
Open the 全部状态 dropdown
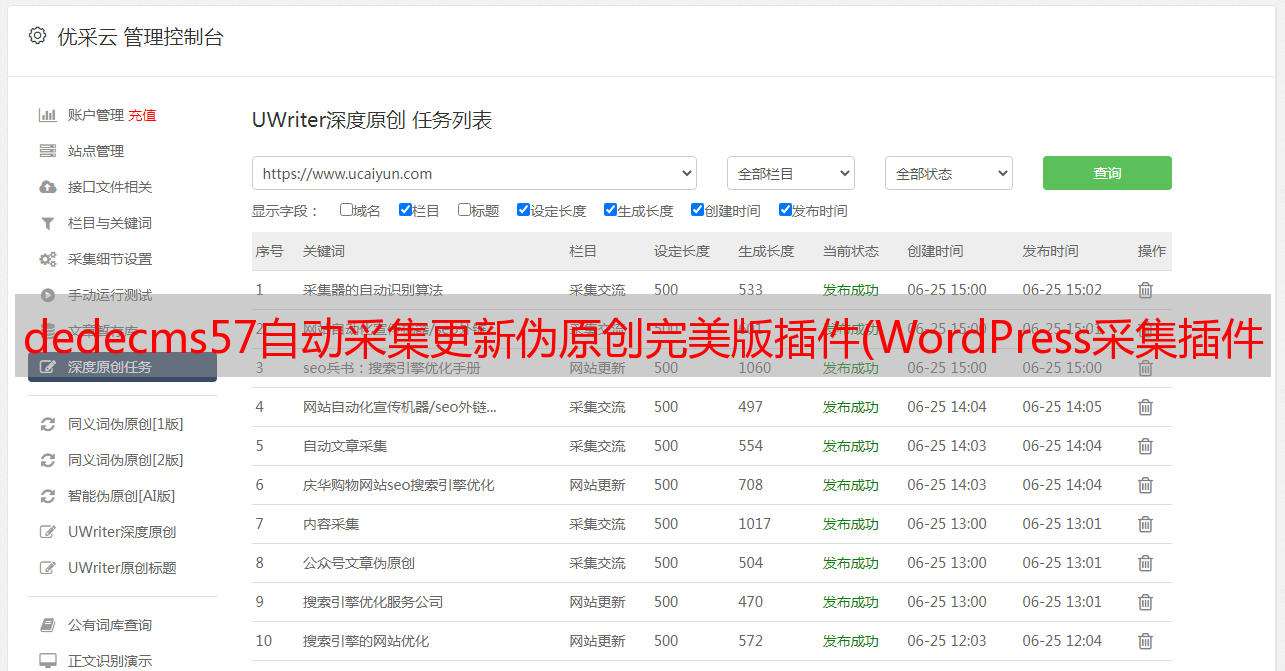[x=949, y=173]
